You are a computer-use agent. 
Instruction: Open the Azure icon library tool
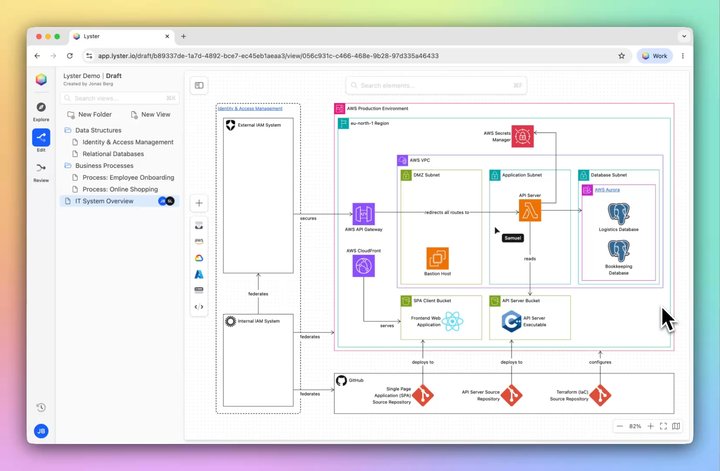199,274
